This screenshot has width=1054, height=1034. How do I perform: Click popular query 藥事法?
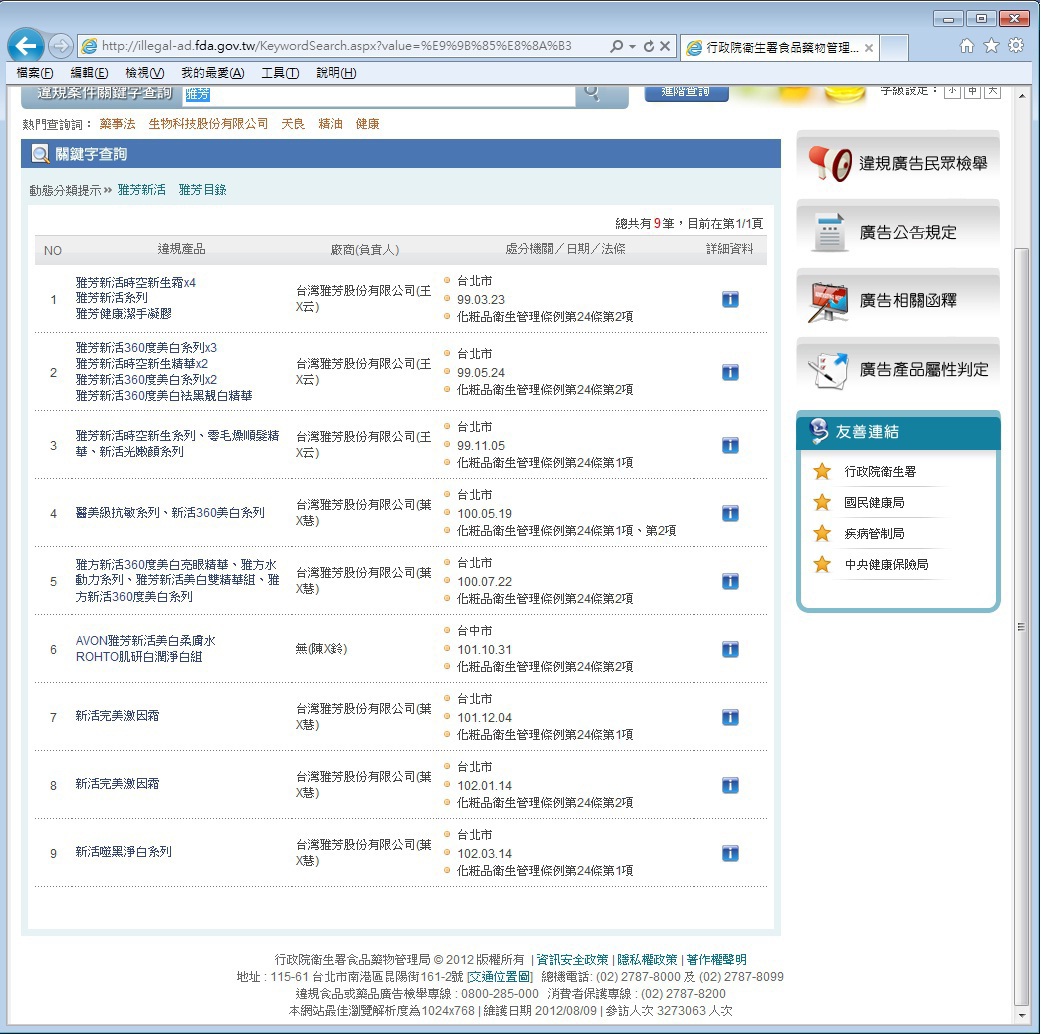[x=117, y=124]
